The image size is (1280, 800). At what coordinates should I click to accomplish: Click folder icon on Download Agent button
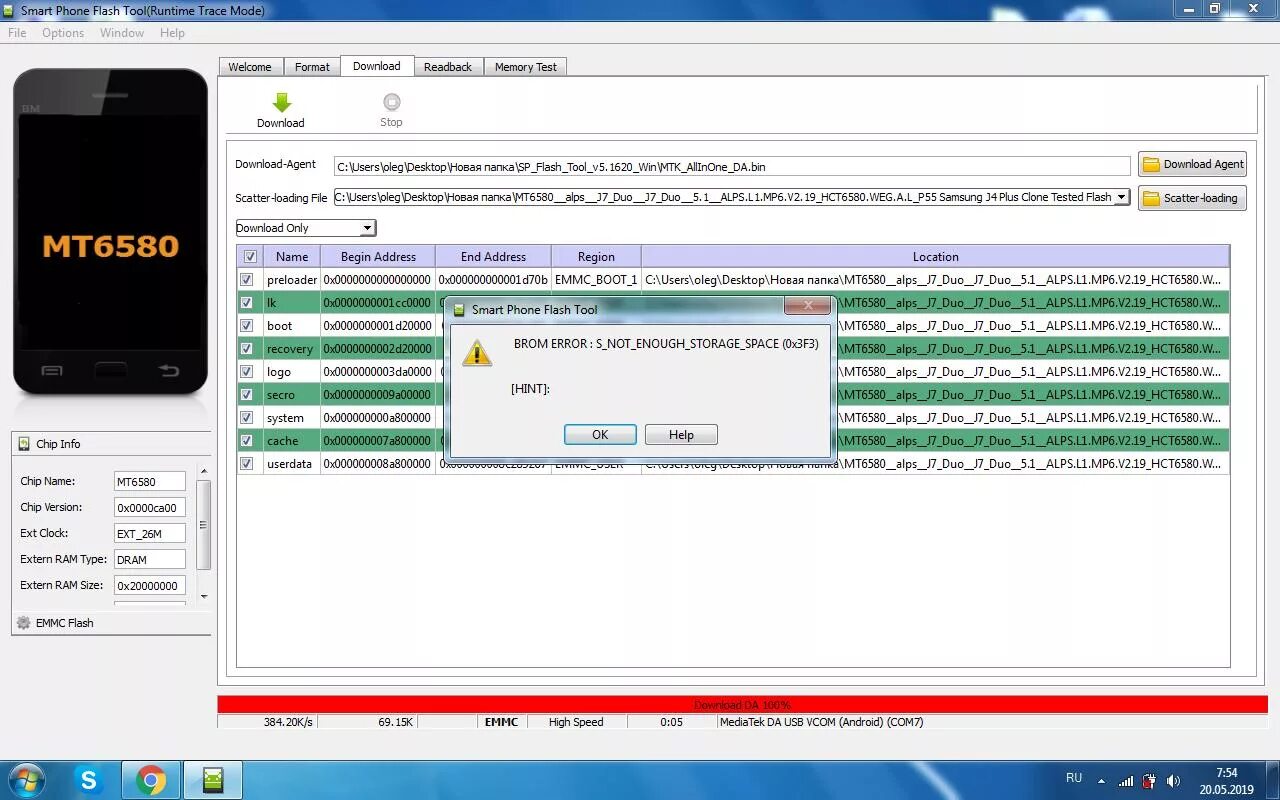pos(1151,164)
